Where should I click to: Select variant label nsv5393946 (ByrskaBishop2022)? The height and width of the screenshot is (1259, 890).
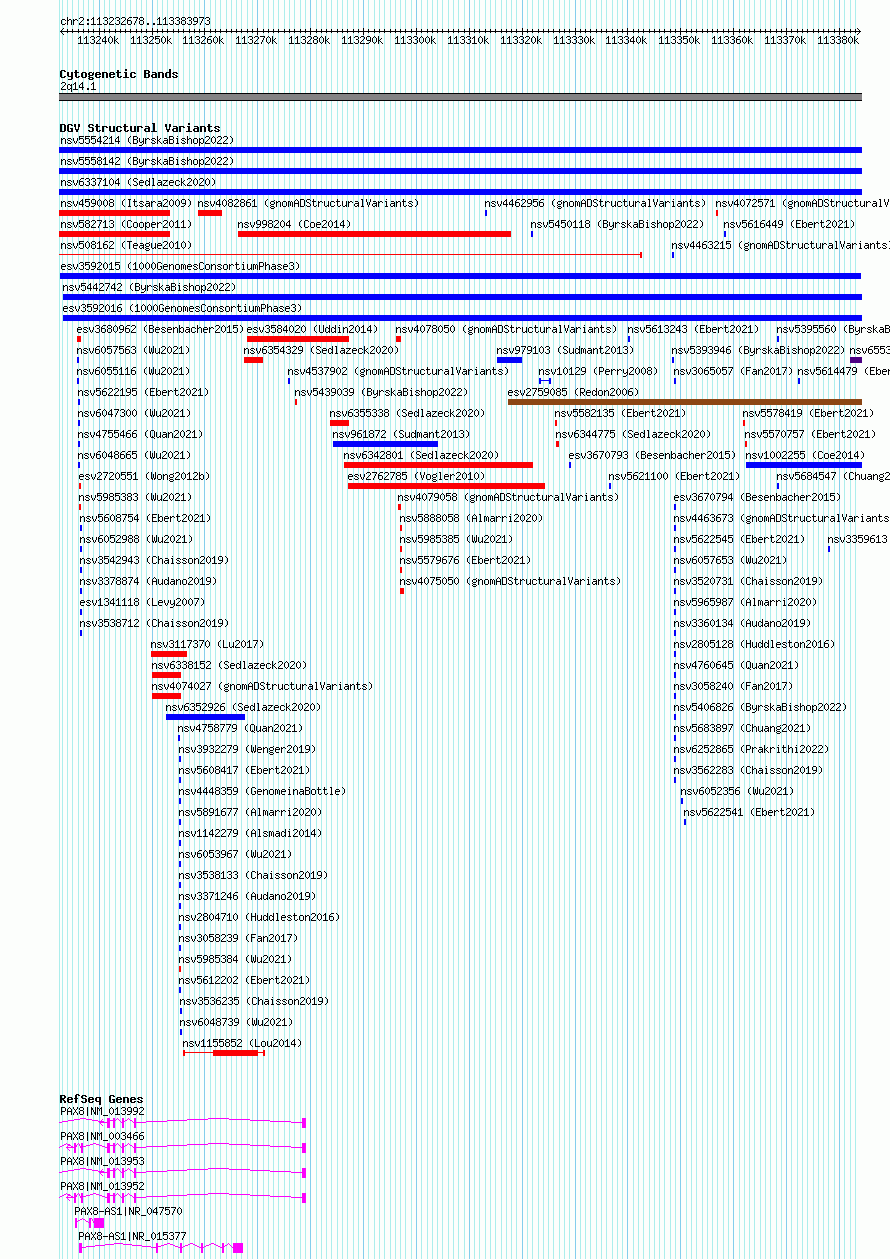pos(759,350)
